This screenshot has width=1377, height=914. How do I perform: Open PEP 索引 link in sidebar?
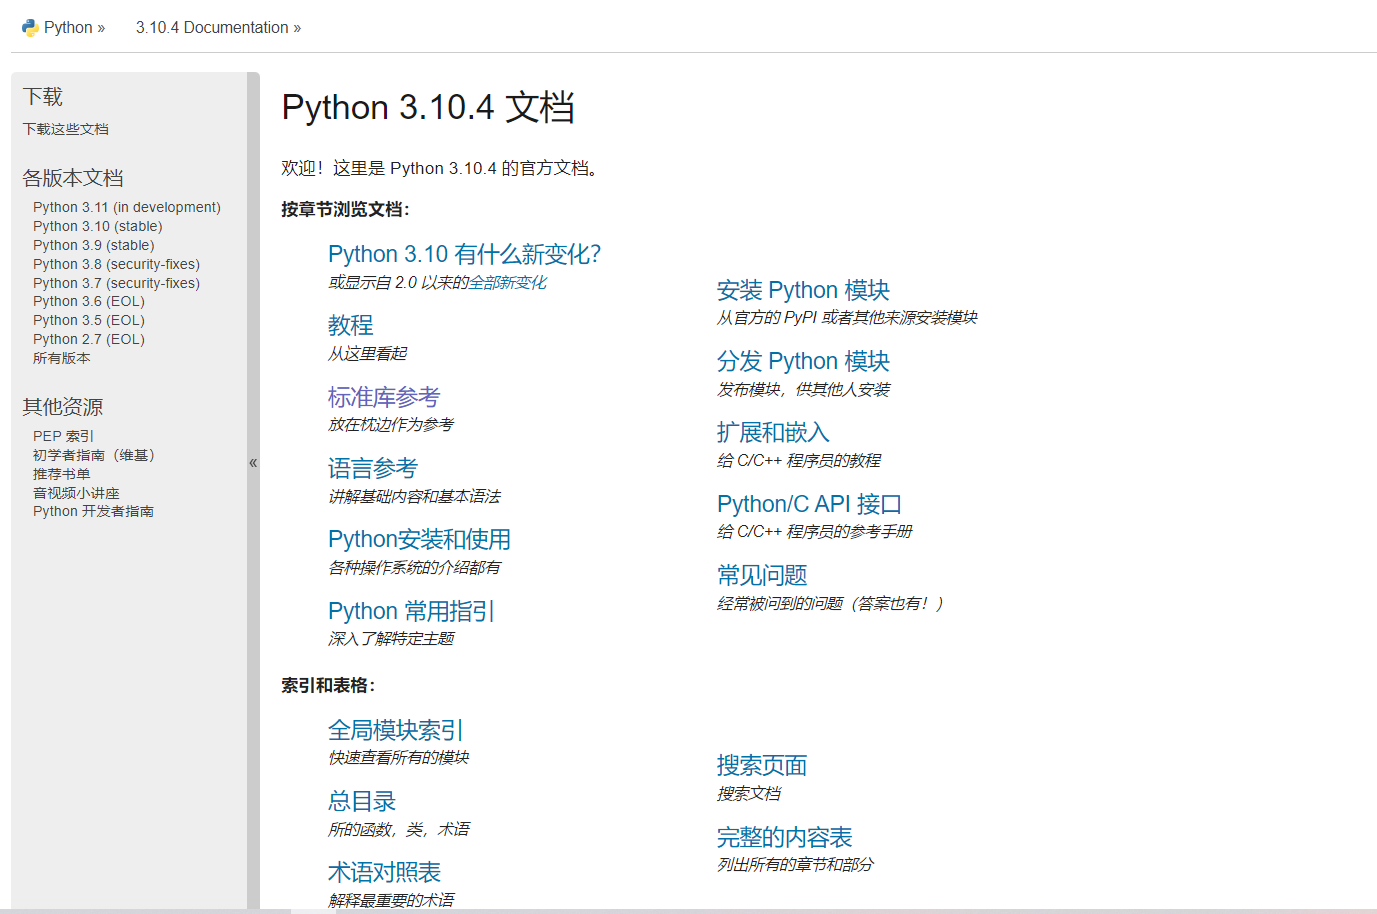pyautogui.click(x=63, y=436)
